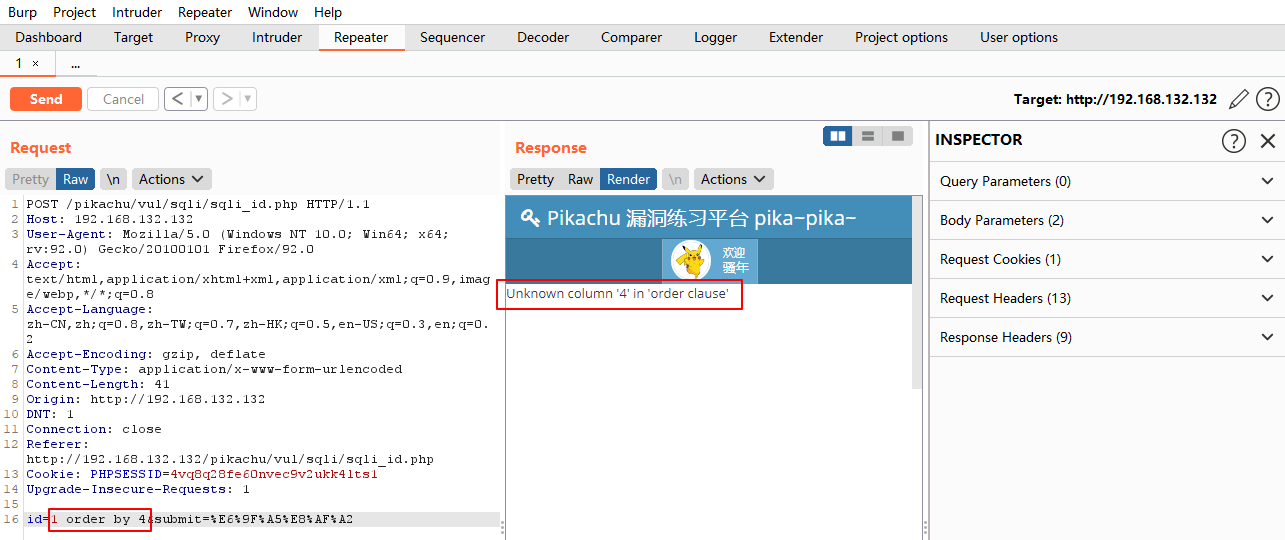
Task: Send the request
Action: (46, 99)
